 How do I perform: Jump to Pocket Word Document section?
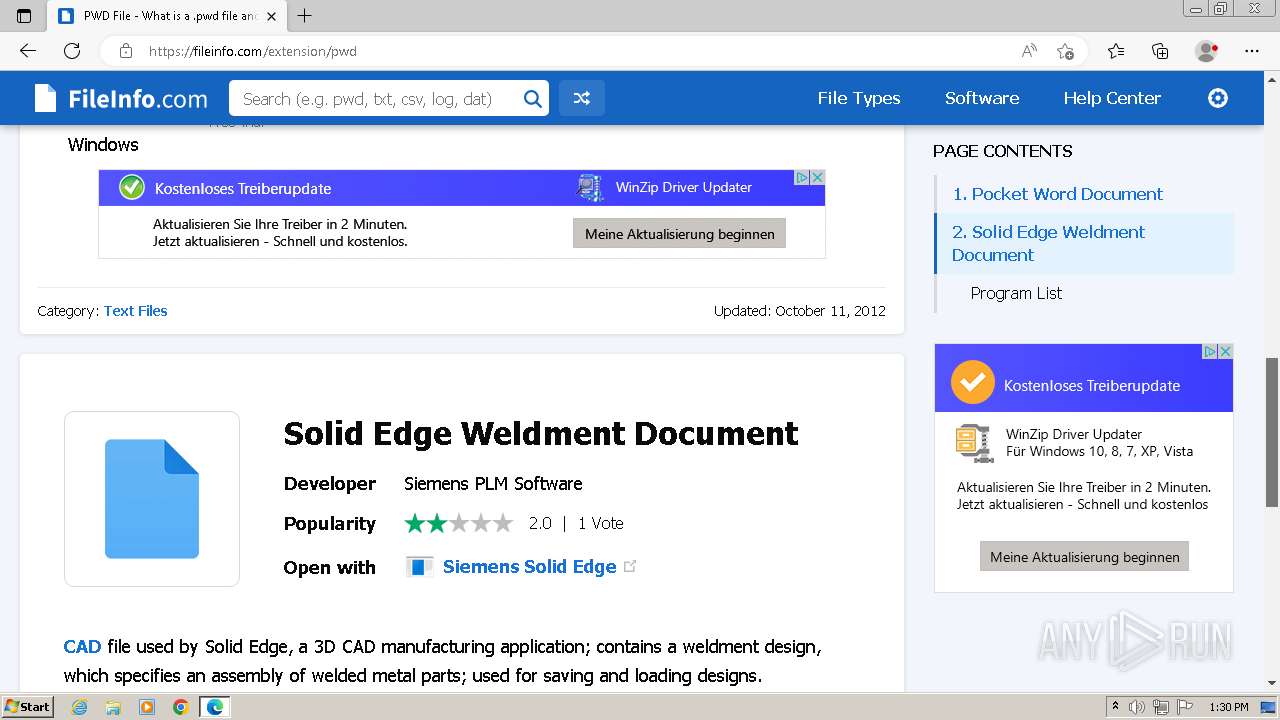pos(1057,194)
